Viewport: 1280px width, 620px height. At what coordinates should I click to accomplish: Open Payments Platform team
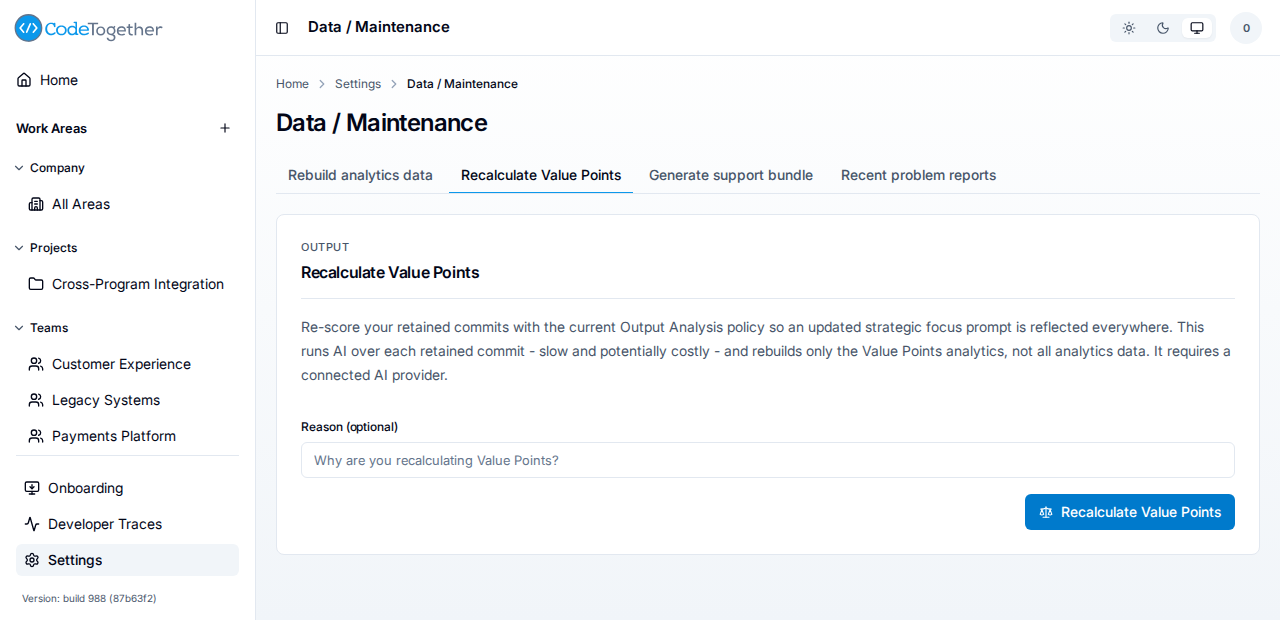tap(127, 436)
